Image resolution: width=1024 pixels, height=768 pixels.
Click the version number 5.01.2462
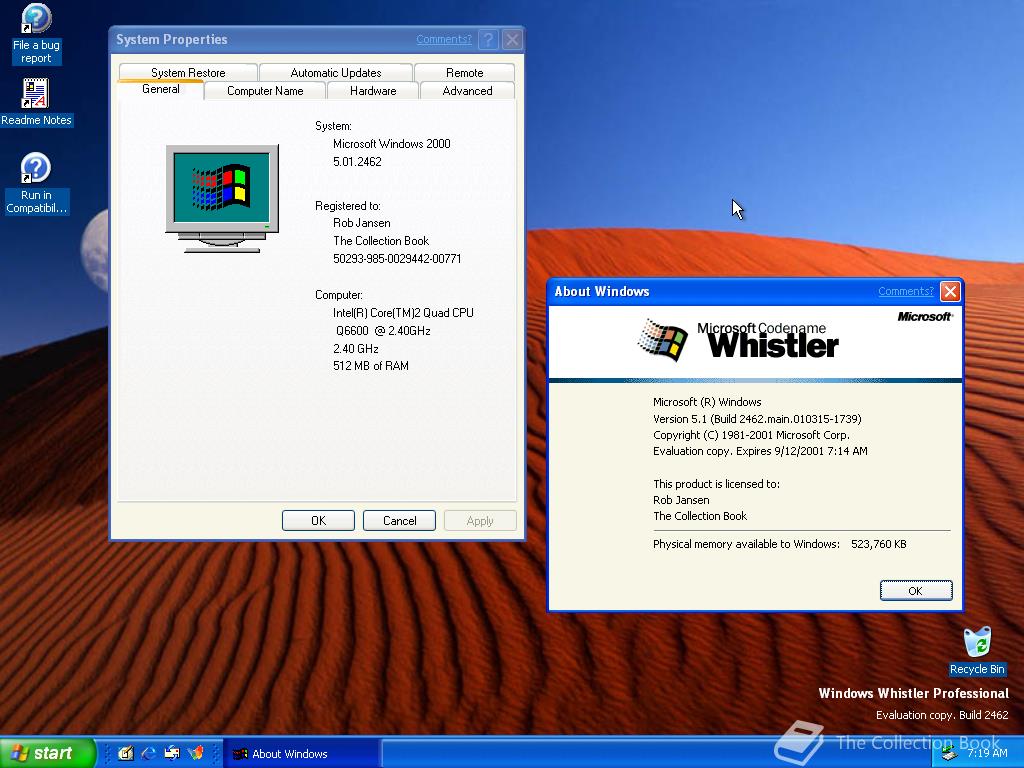pyautogui.click(x=357, y=161)
